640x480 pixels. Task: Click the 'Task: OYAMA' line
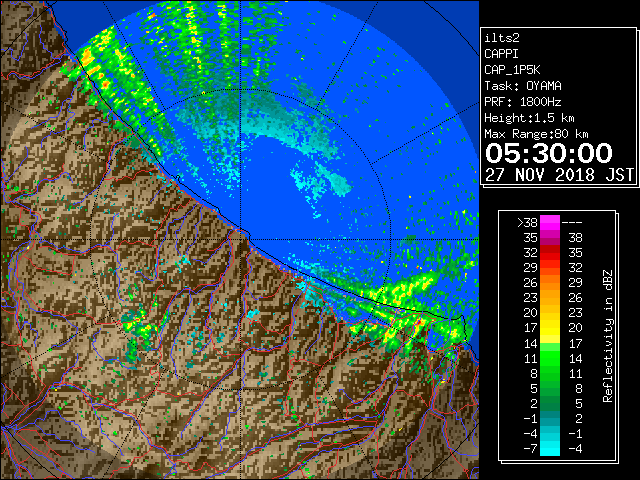coord(523,86)
